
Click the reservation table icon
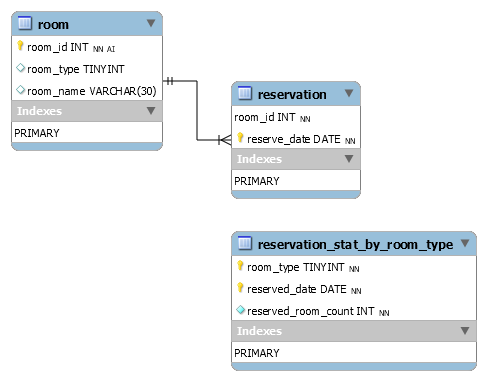(x=245, y=93)
